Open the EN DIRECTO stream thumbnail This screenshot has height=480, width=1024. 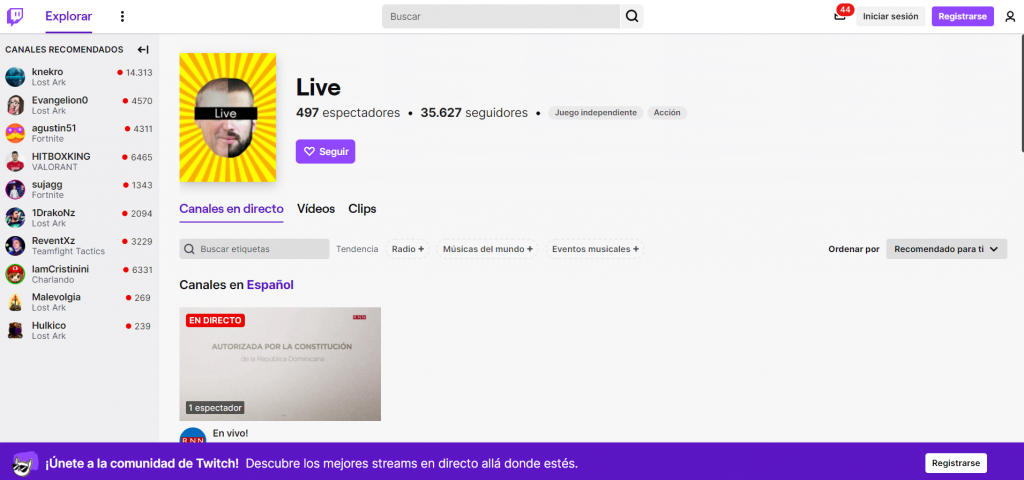coord(280,364)
